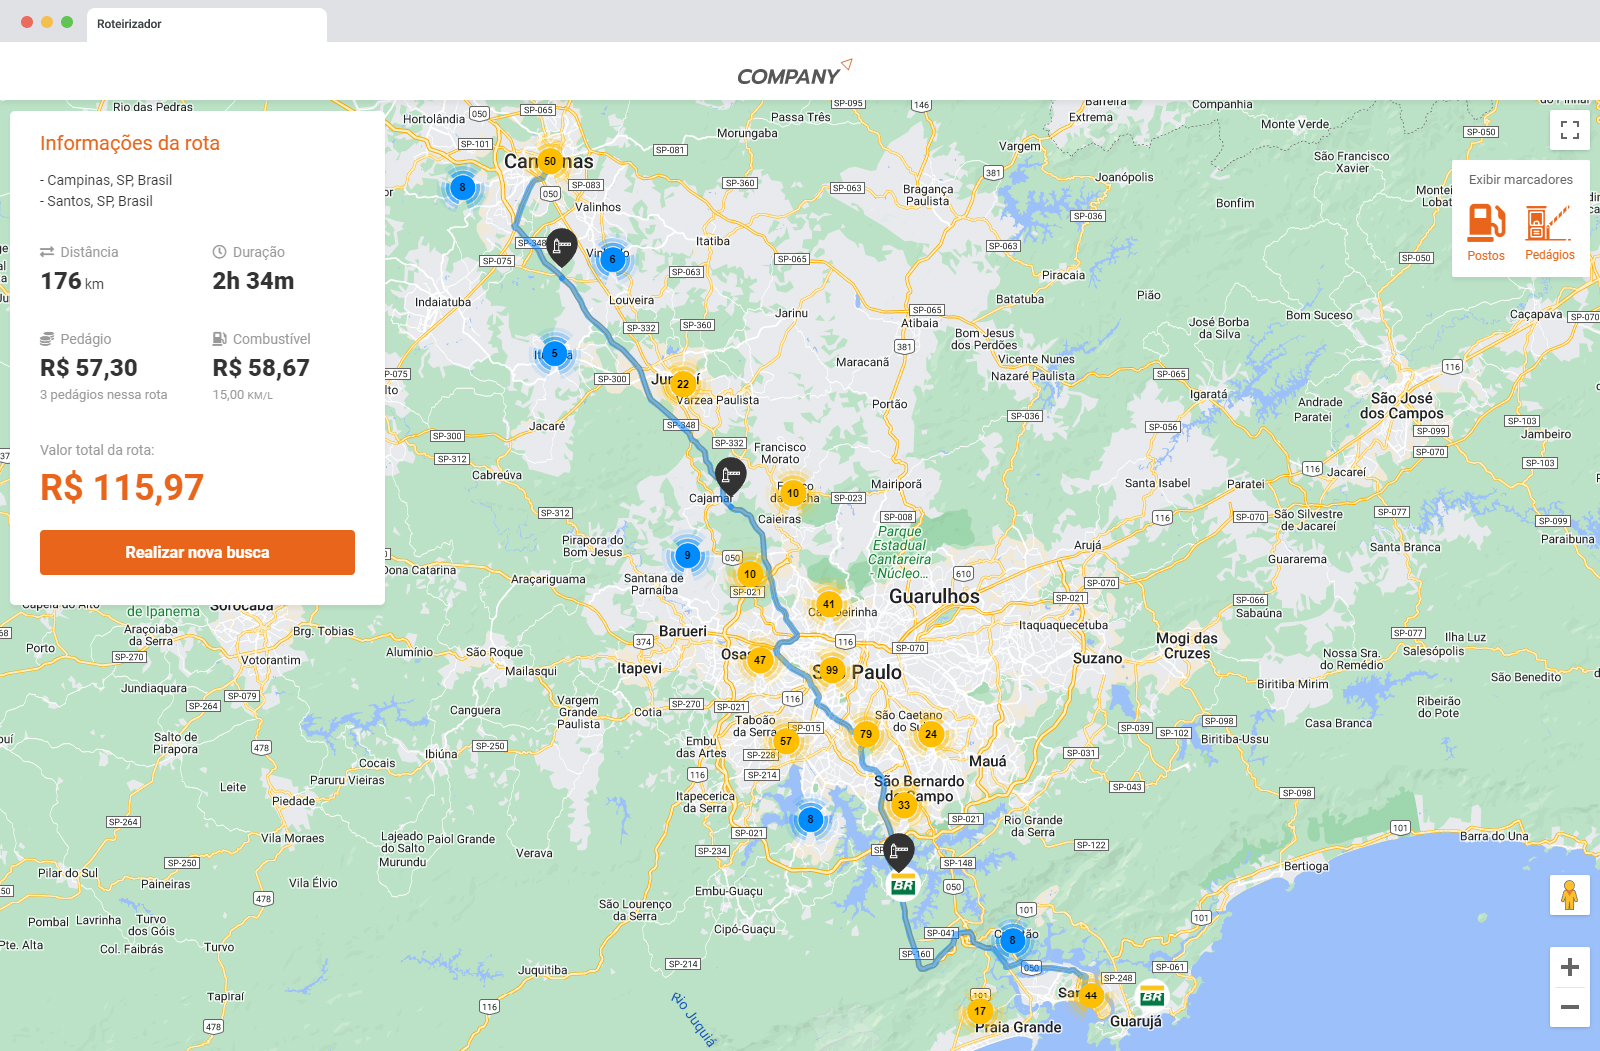Open cluster 50 in Campinas
The height and width of the screenshot is (1051, 1600).
[x=550, y=161]
